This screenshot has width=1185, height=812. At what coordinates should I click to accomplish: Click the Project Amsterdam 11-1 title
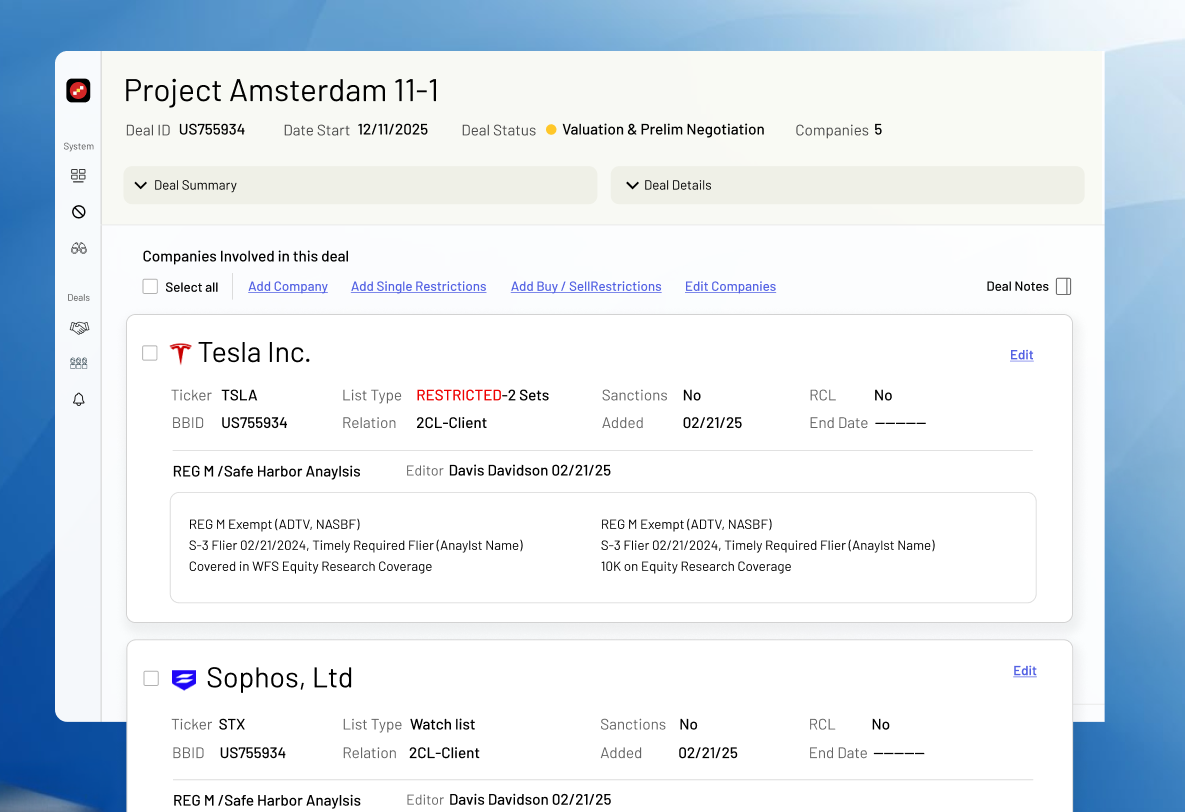pyautogui.click(x=281, y=91)
